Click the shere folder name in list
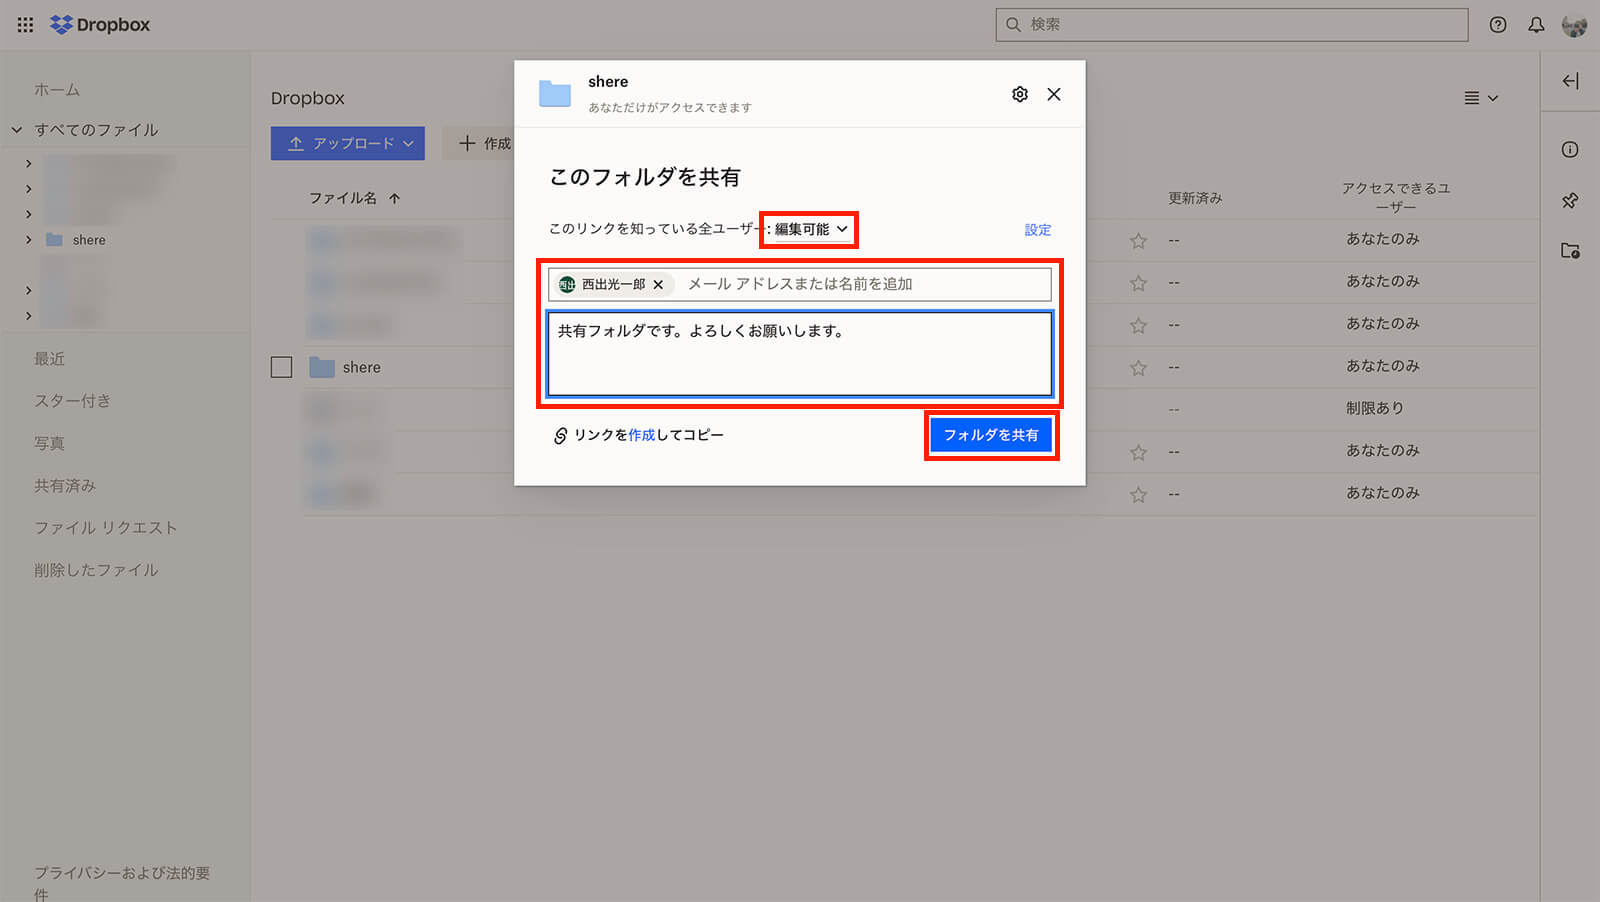Image resolution: width=1600 pixels, height=902 pixels. [x=362, y=368]
